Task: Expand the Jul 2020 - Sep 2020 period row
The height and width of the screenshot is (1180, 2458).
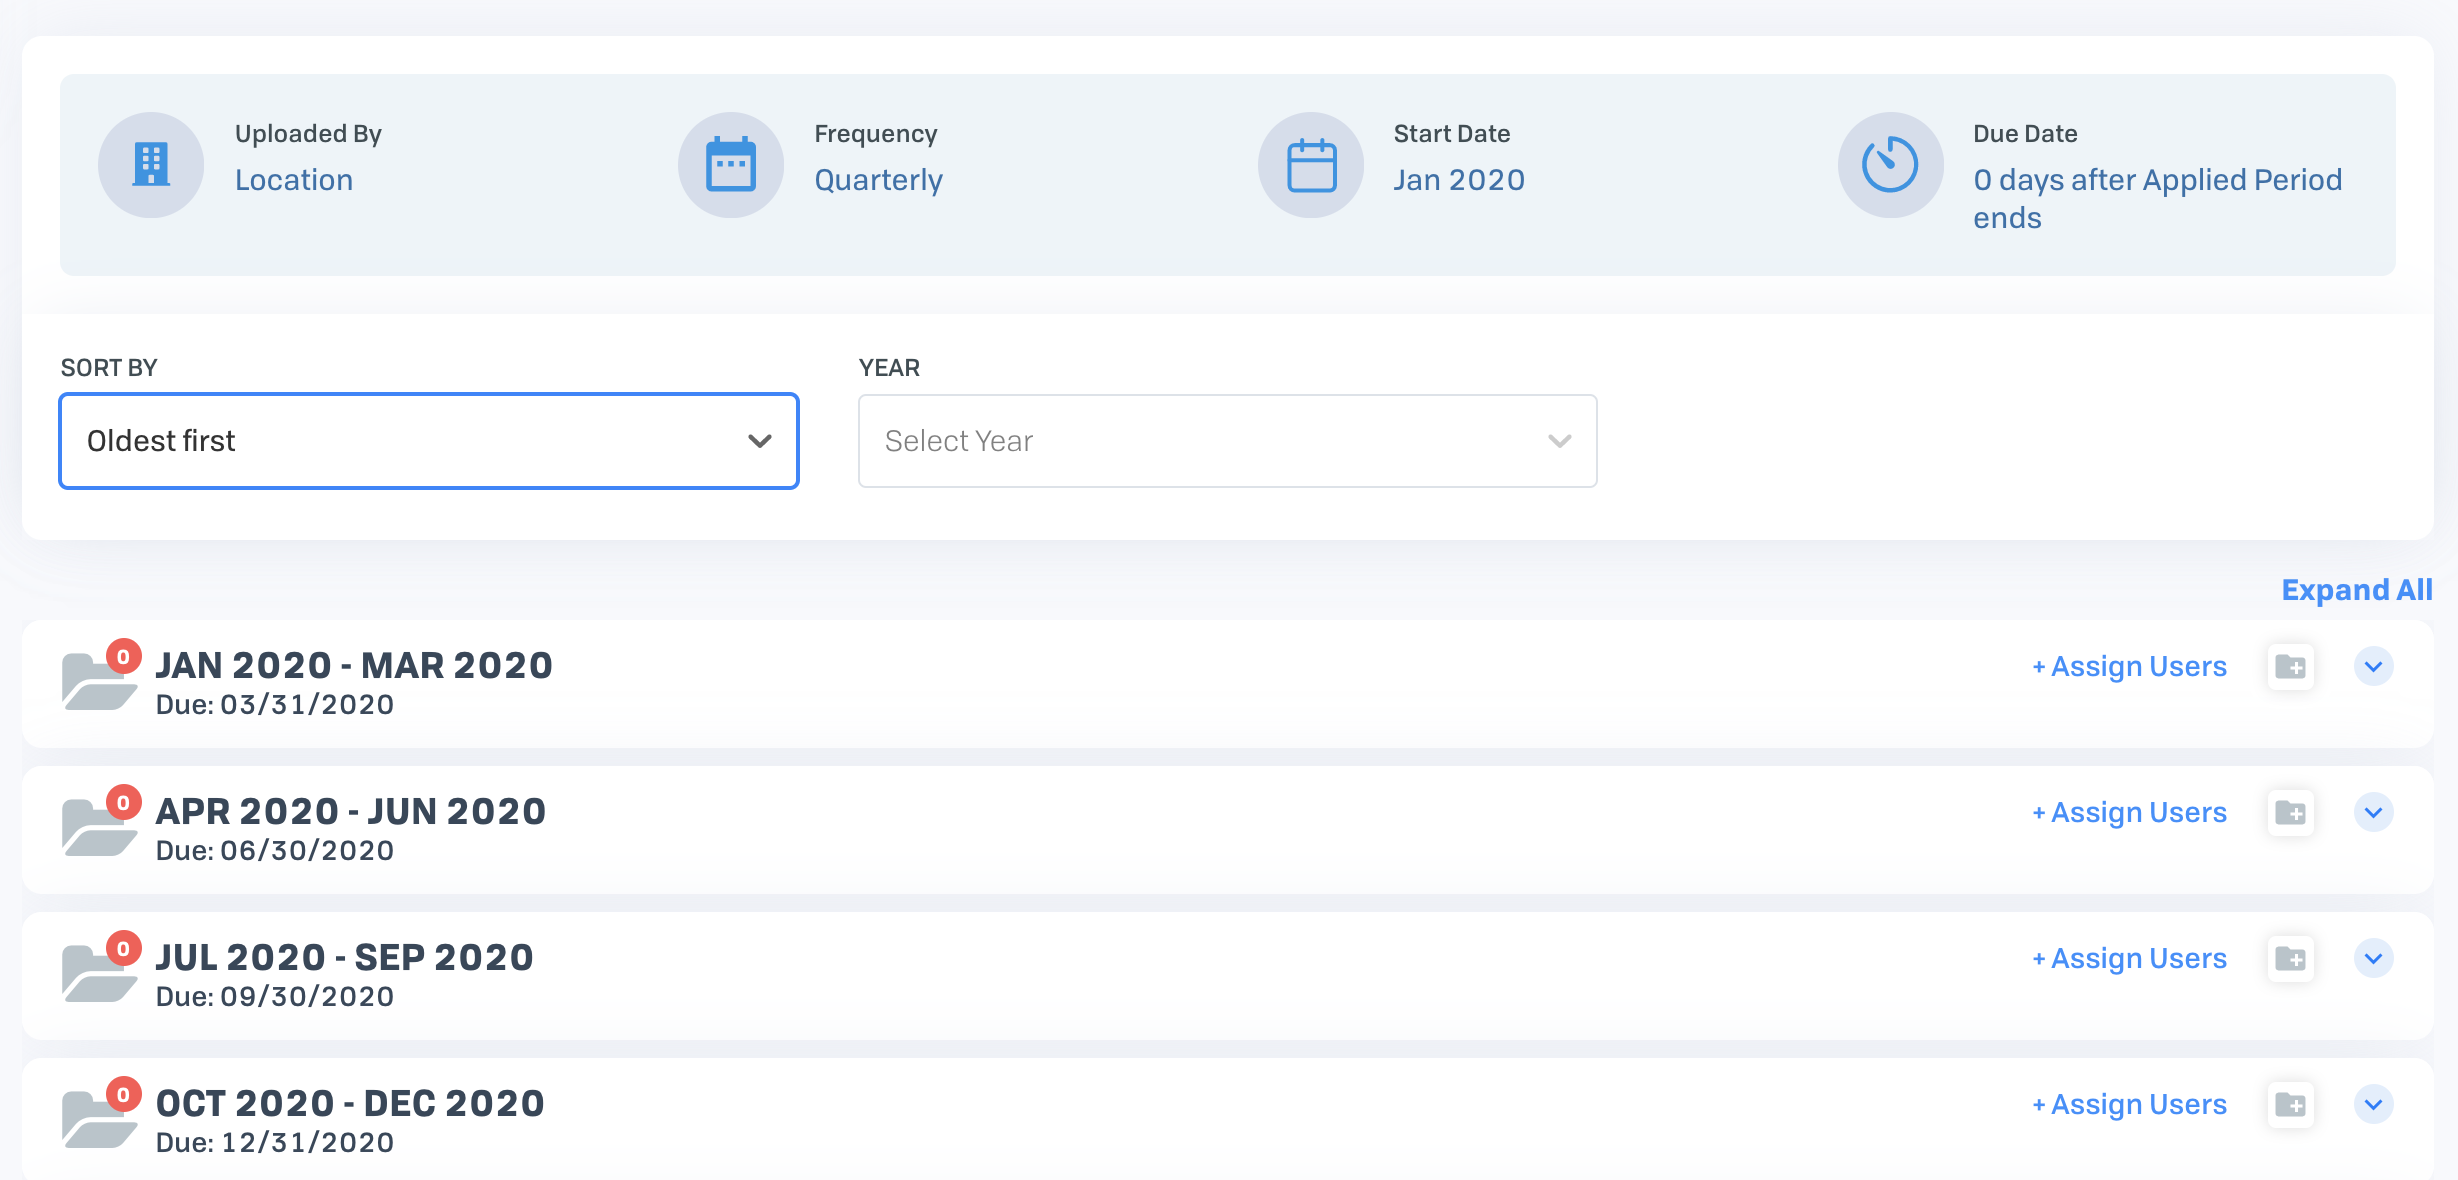Action: click(x=2373, y=959)
